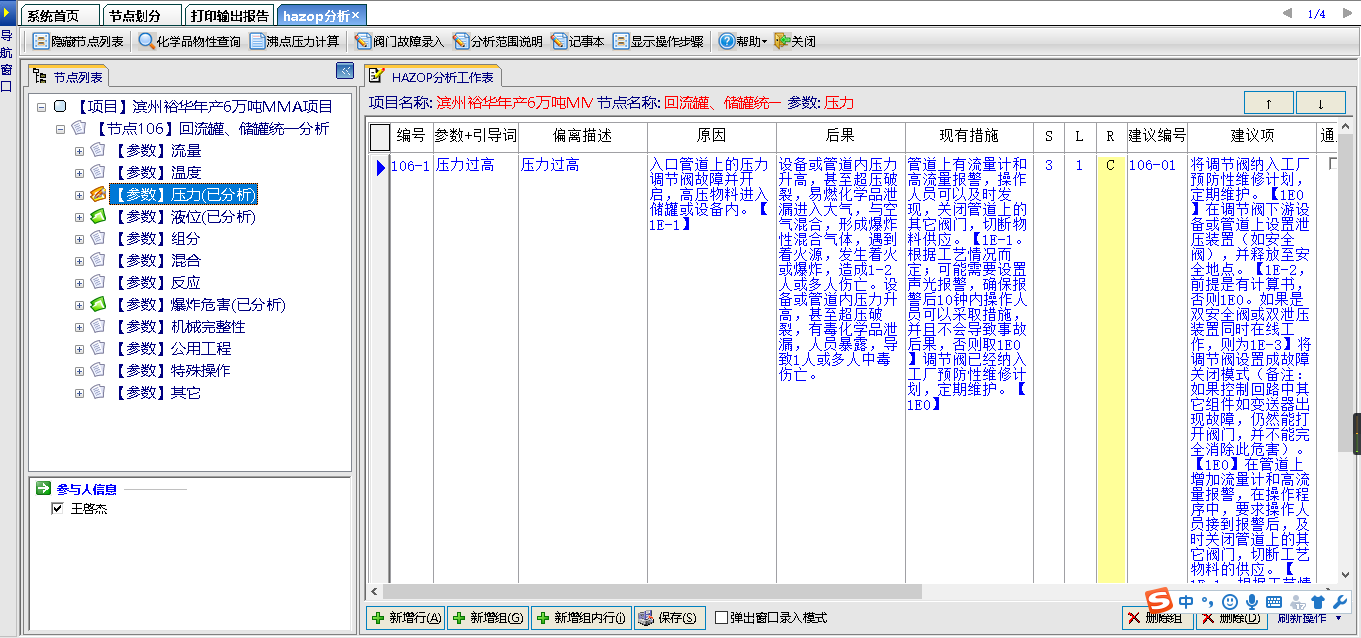1361x638 pixels.
Task: Expand the 温度 parameter node
Action: click(x=80, y=172)
